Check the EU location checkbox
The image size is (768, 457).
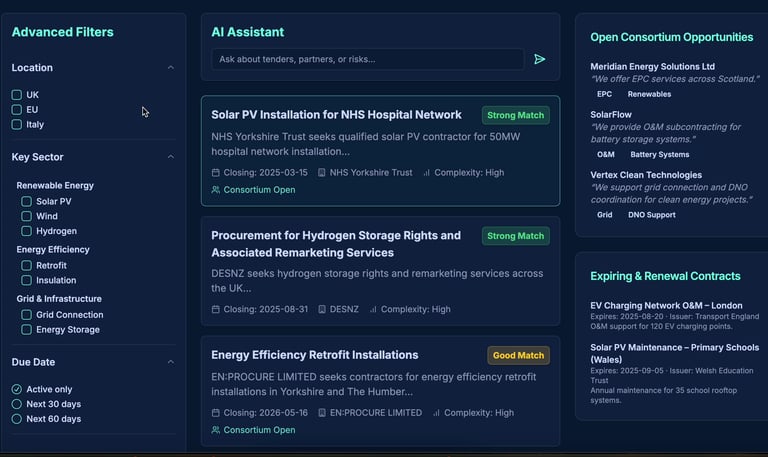pyautogui.click(x=17, y=109)
